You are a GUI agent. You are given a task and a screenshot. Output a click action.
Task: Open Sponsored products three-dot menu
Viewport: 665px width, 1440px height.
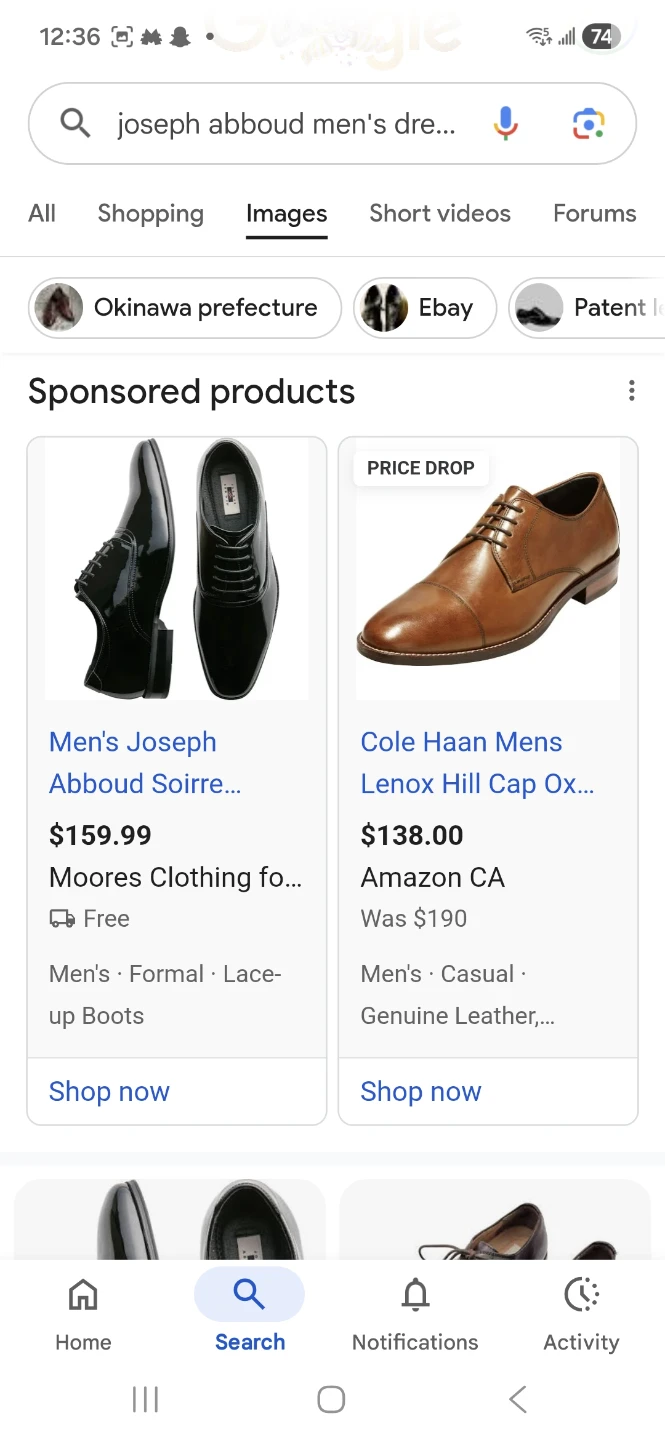pos(631,391)
